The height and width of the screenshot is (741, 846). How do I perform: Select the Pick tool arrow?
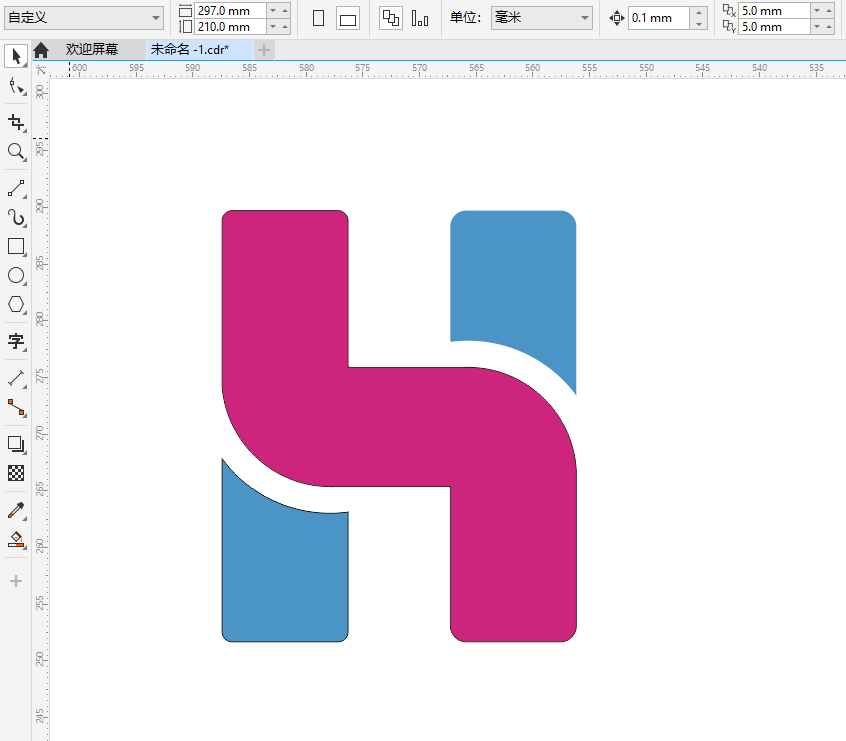pyautogui.click(x=16, y=56)
